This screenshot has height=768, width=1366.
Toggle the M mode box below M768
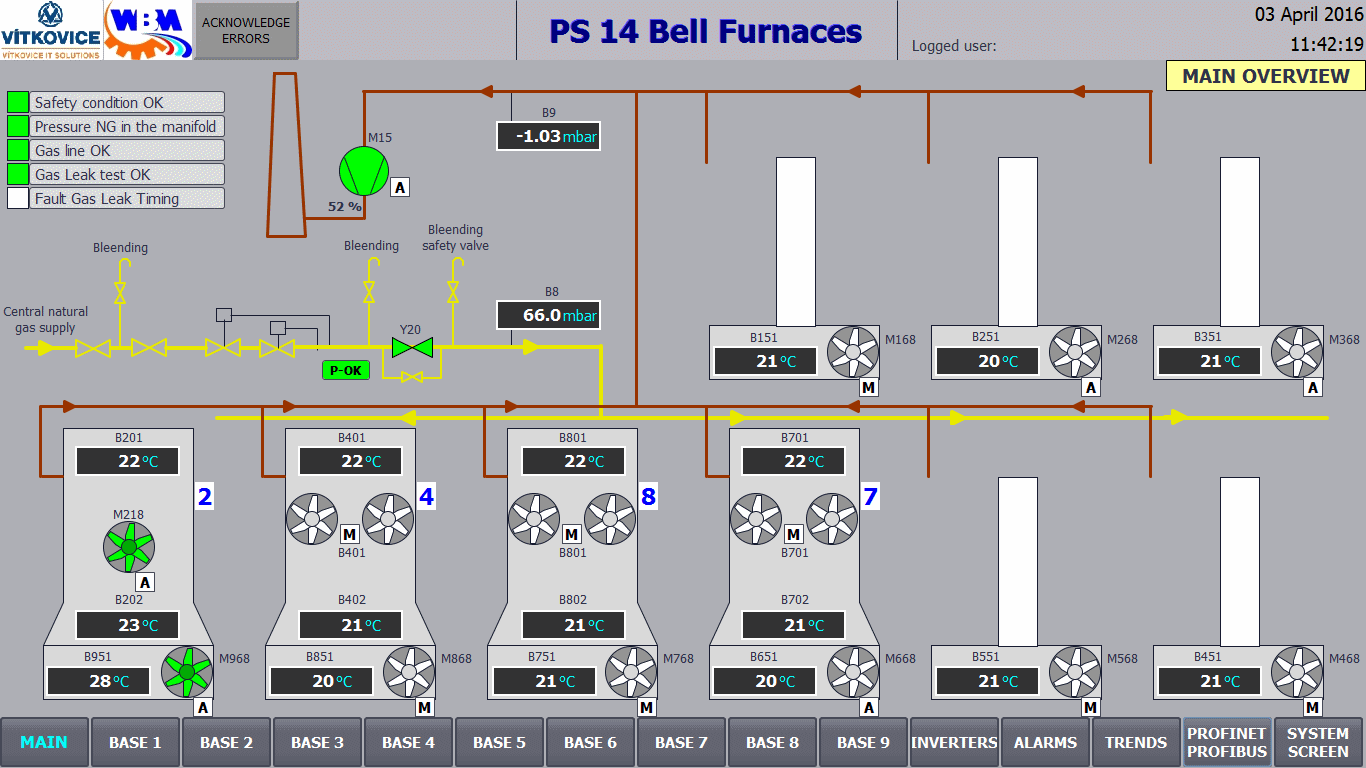pos(646,708)
